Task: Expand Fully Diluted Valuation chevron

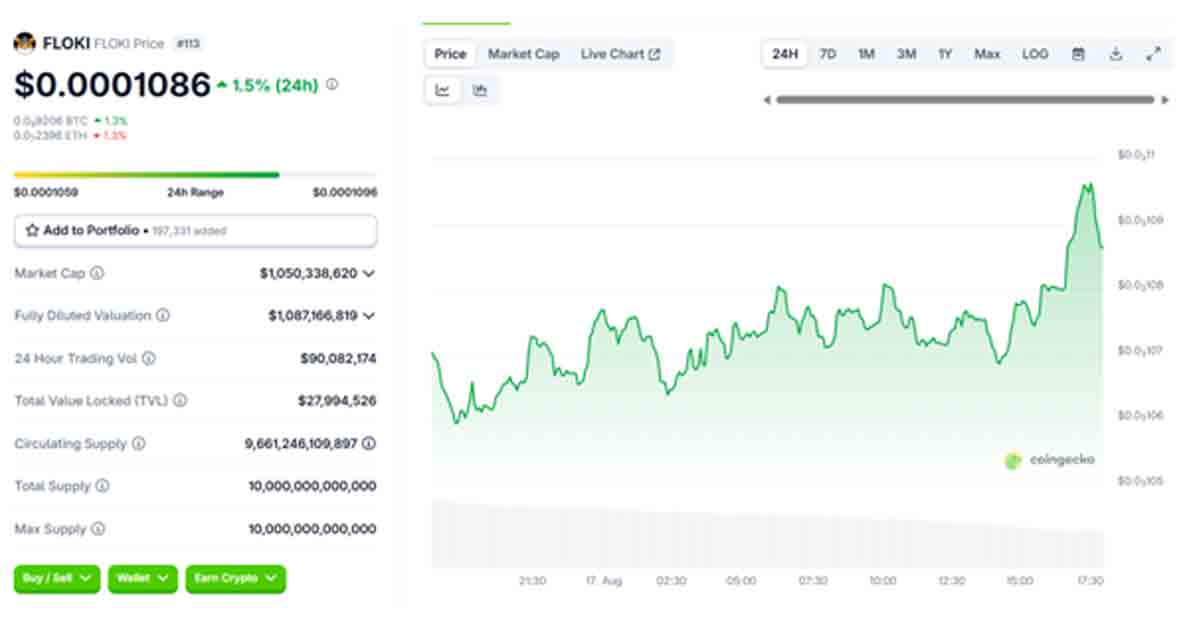Action: [369, 316]
